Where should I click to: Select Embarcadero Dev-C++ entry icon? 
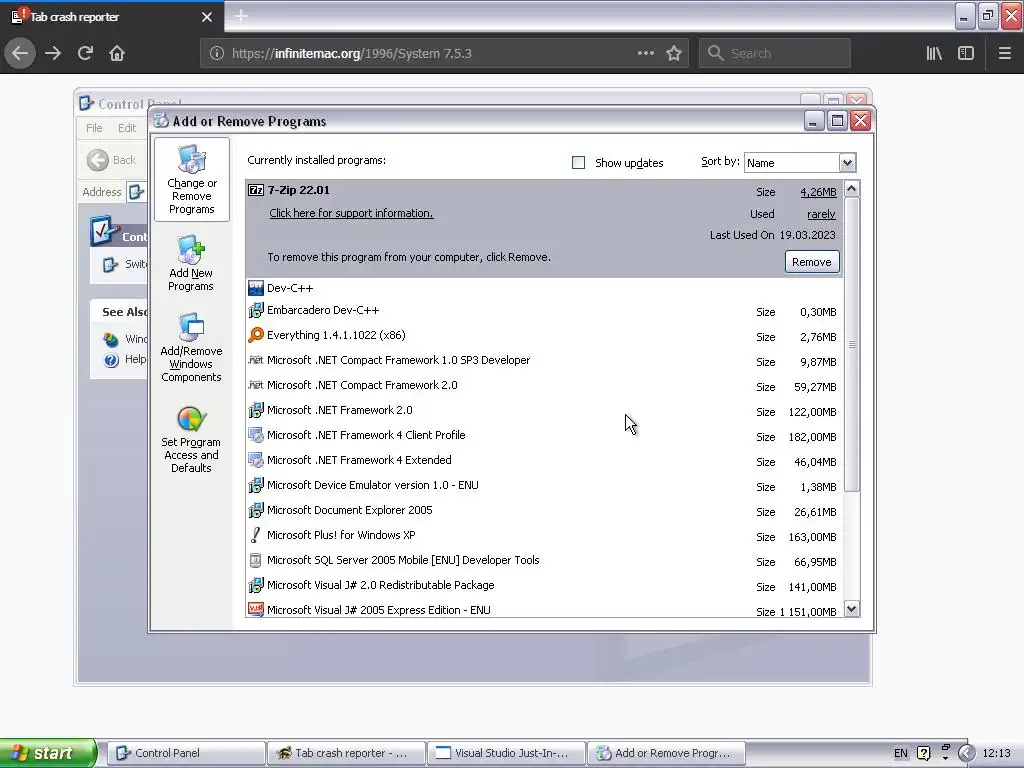tap(256, 310)
